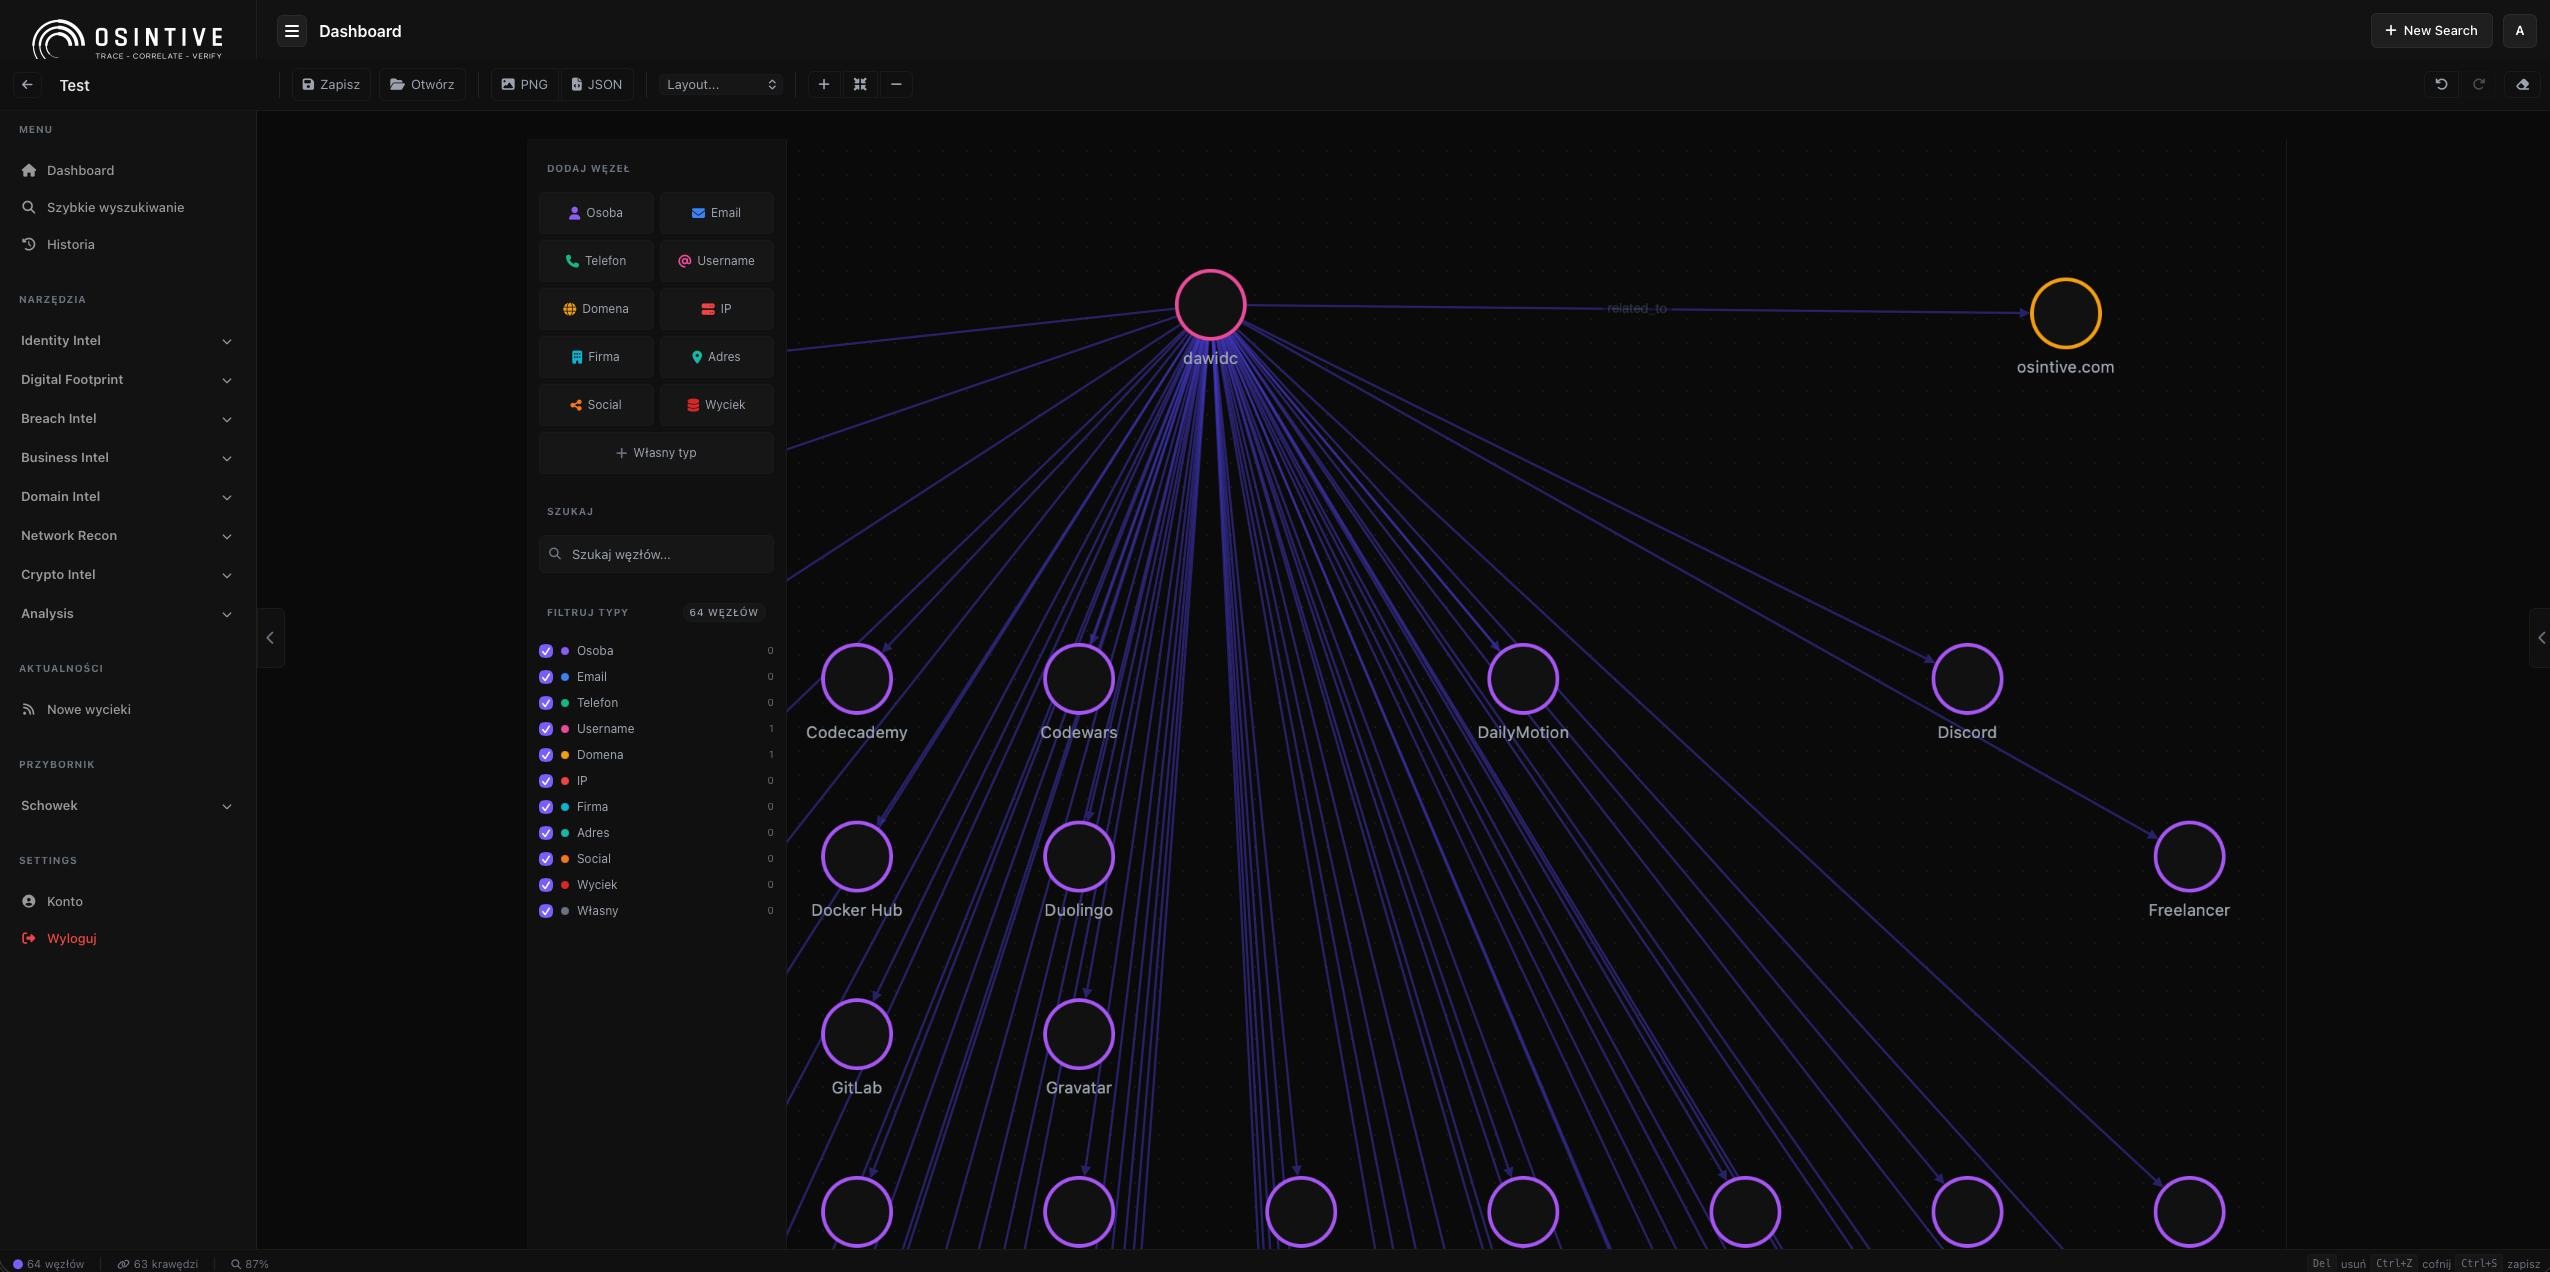Image resolution: width=2550 pixels, height=1272 pixels.
Task: Redo action icon in toolbar
Action: tap(2479, 84)
